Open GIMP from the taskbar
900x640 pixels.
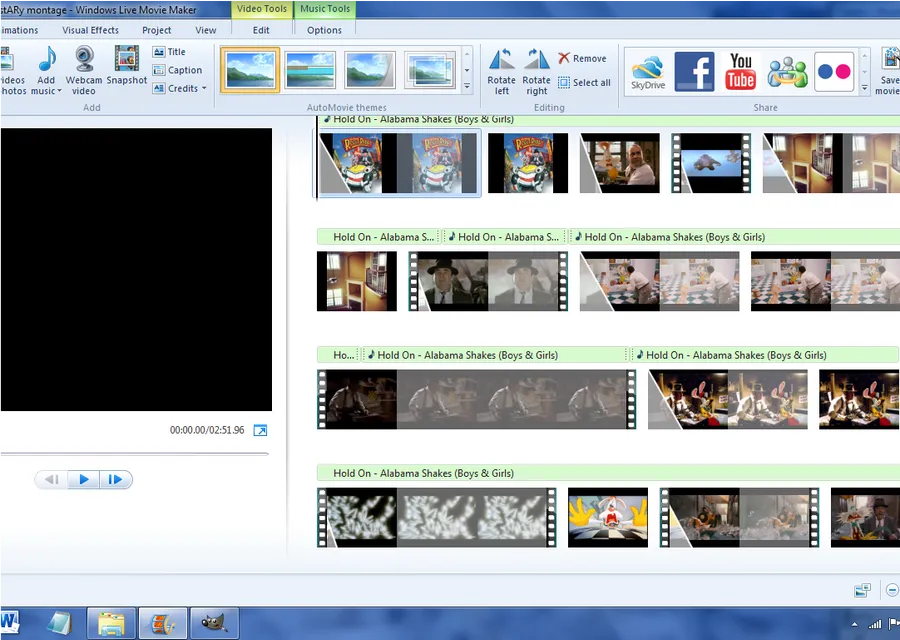click(215, 623)
